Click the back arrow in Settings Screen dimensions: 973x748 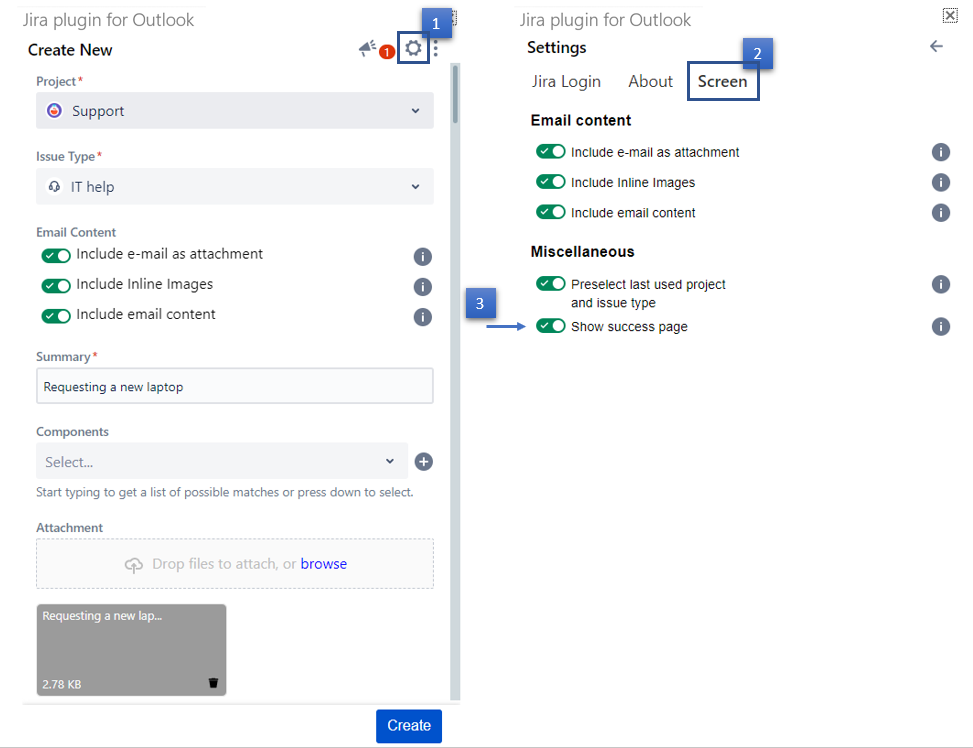(936, 47)
